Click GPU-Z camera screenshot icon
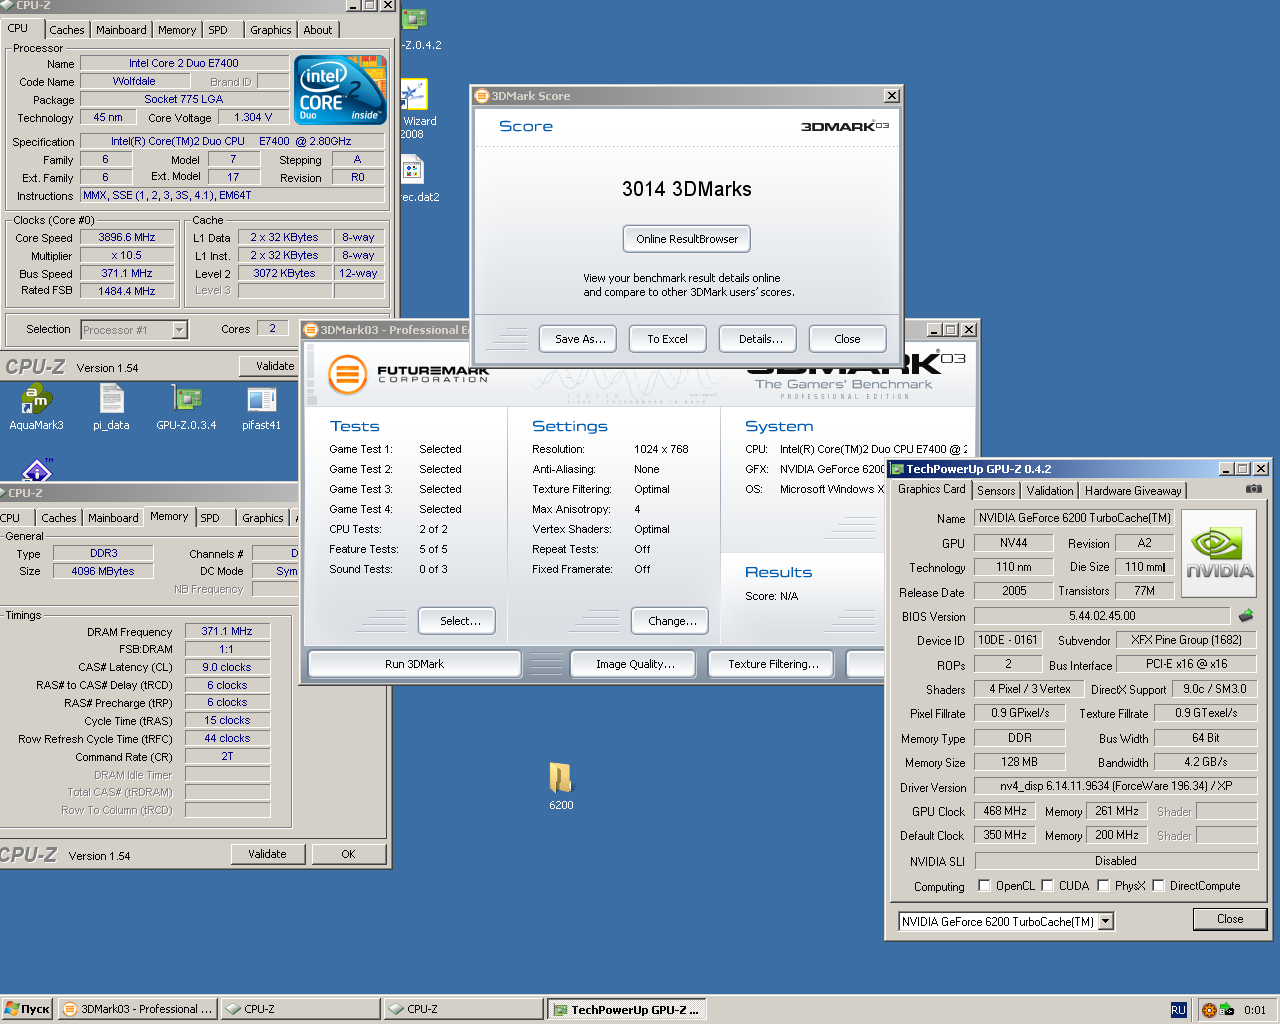The image size is (1280, 1024). tap(1253, 489)
